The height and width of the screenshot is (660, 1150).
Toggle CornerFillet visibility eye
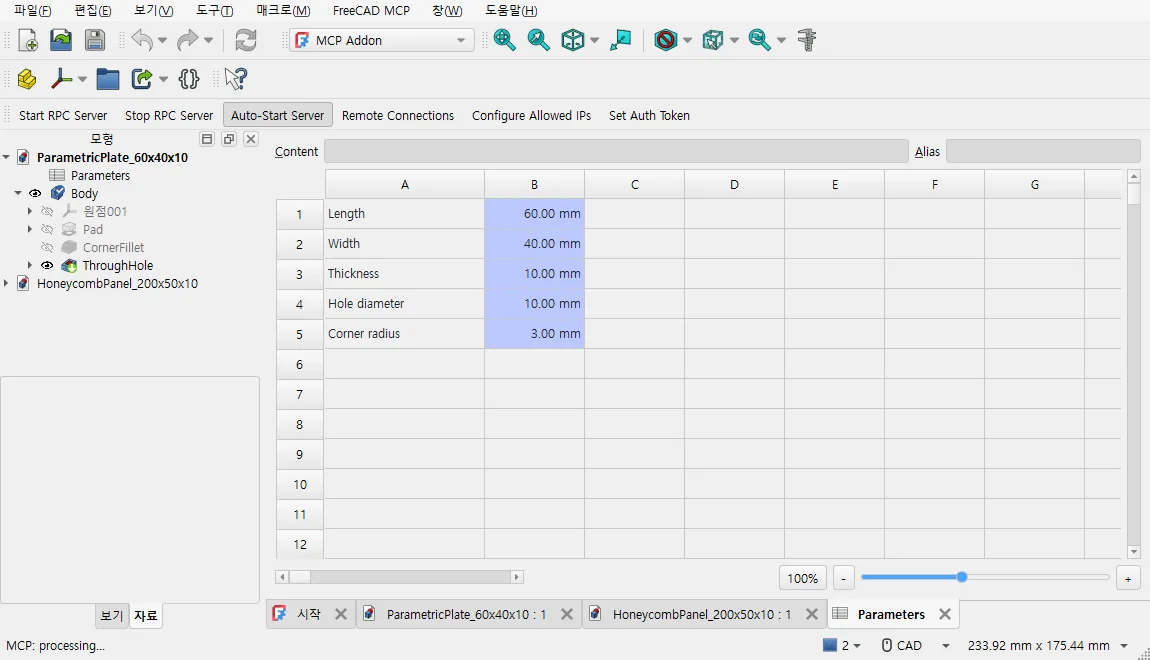(47, 247)
